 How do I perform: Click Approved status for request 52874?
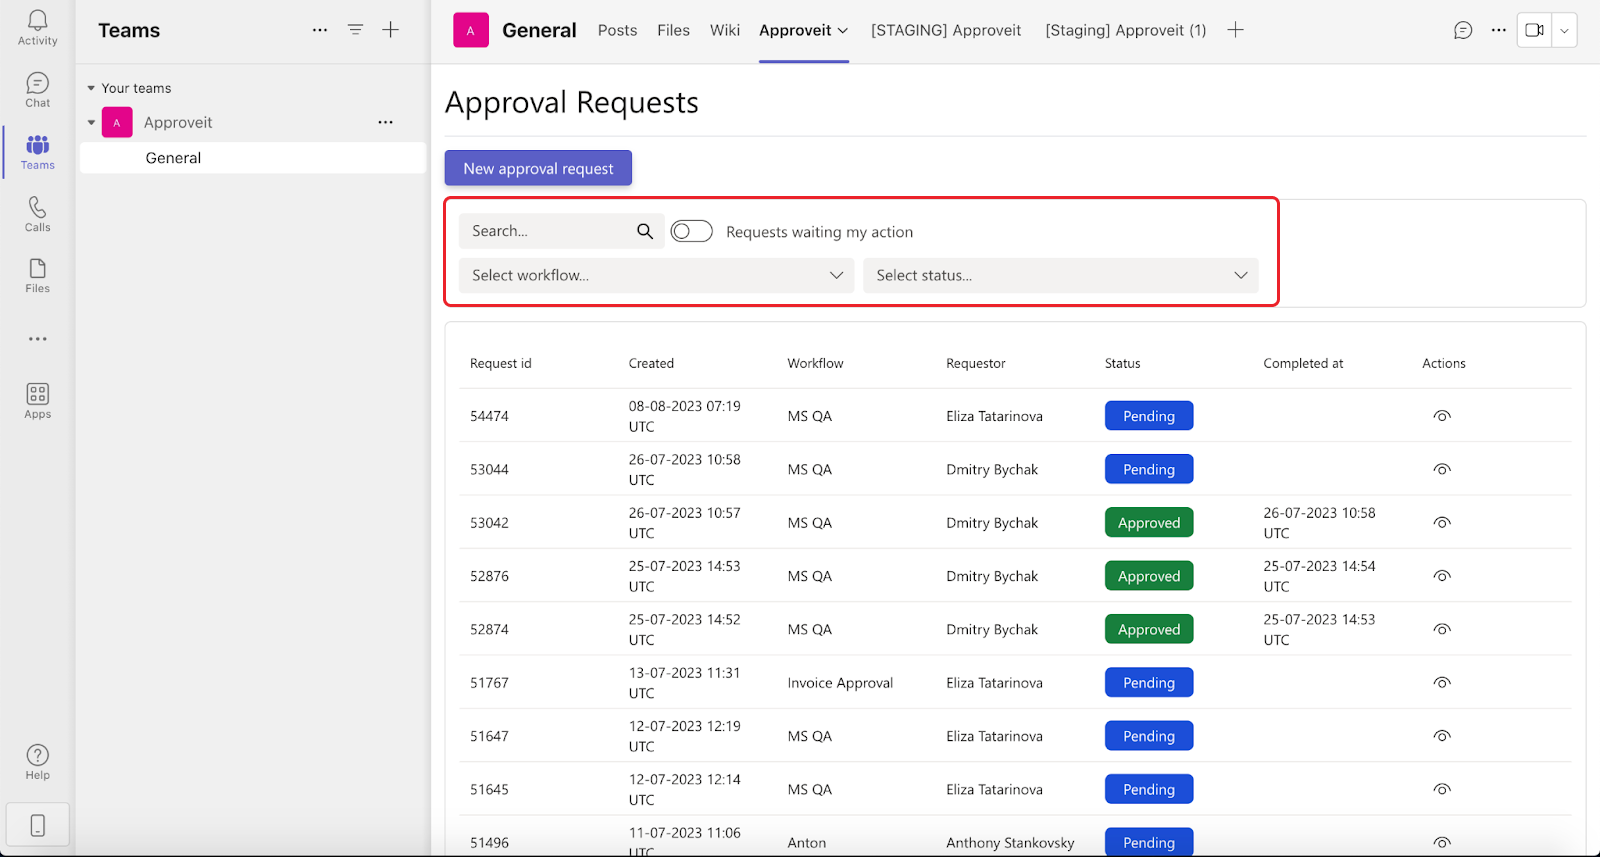[x=1149, y=629]
